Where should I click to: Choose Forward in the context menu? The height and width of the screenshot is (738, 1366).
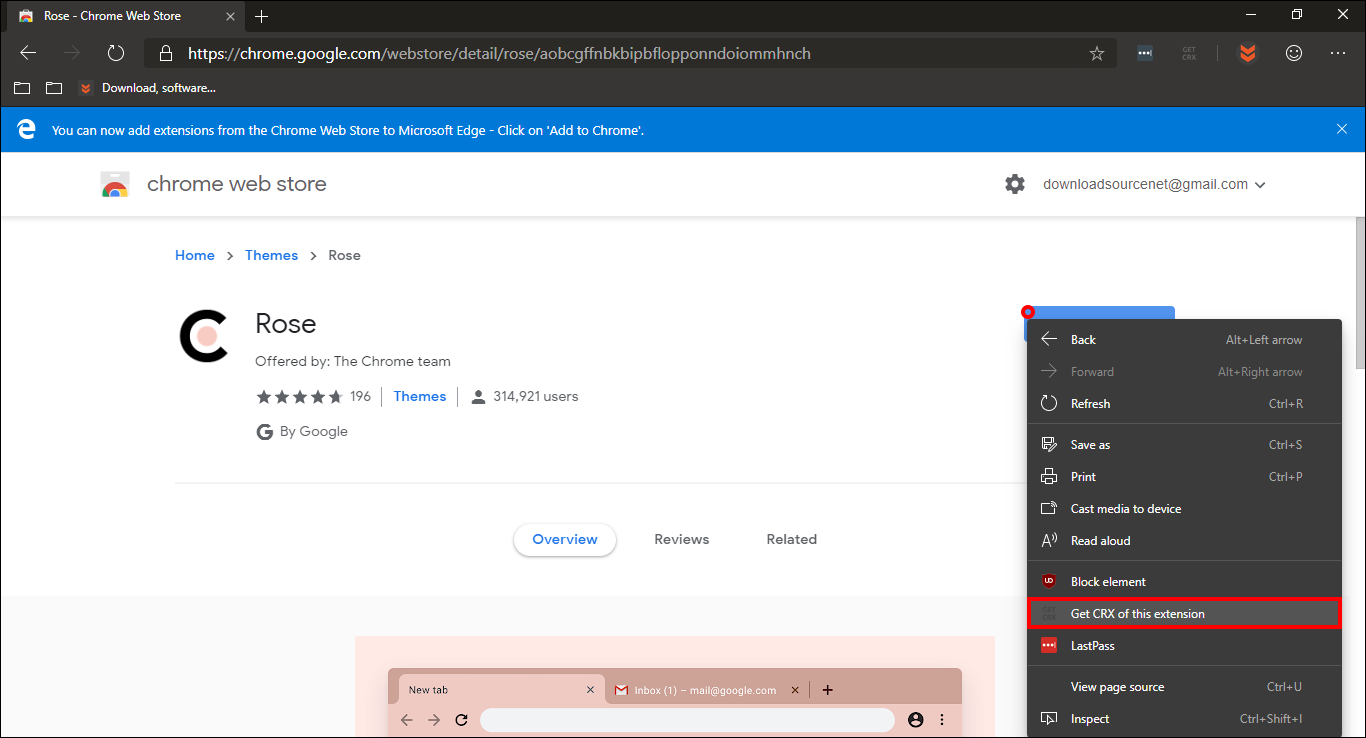[1184, 372]
